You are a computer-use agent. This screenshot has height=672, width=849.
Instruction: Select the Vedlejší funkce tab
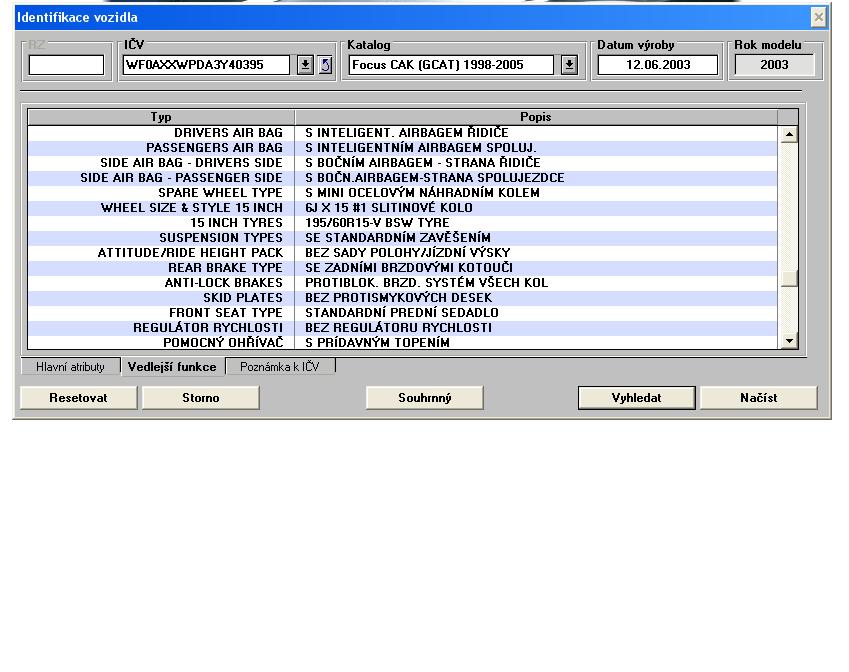pos(172,367)
